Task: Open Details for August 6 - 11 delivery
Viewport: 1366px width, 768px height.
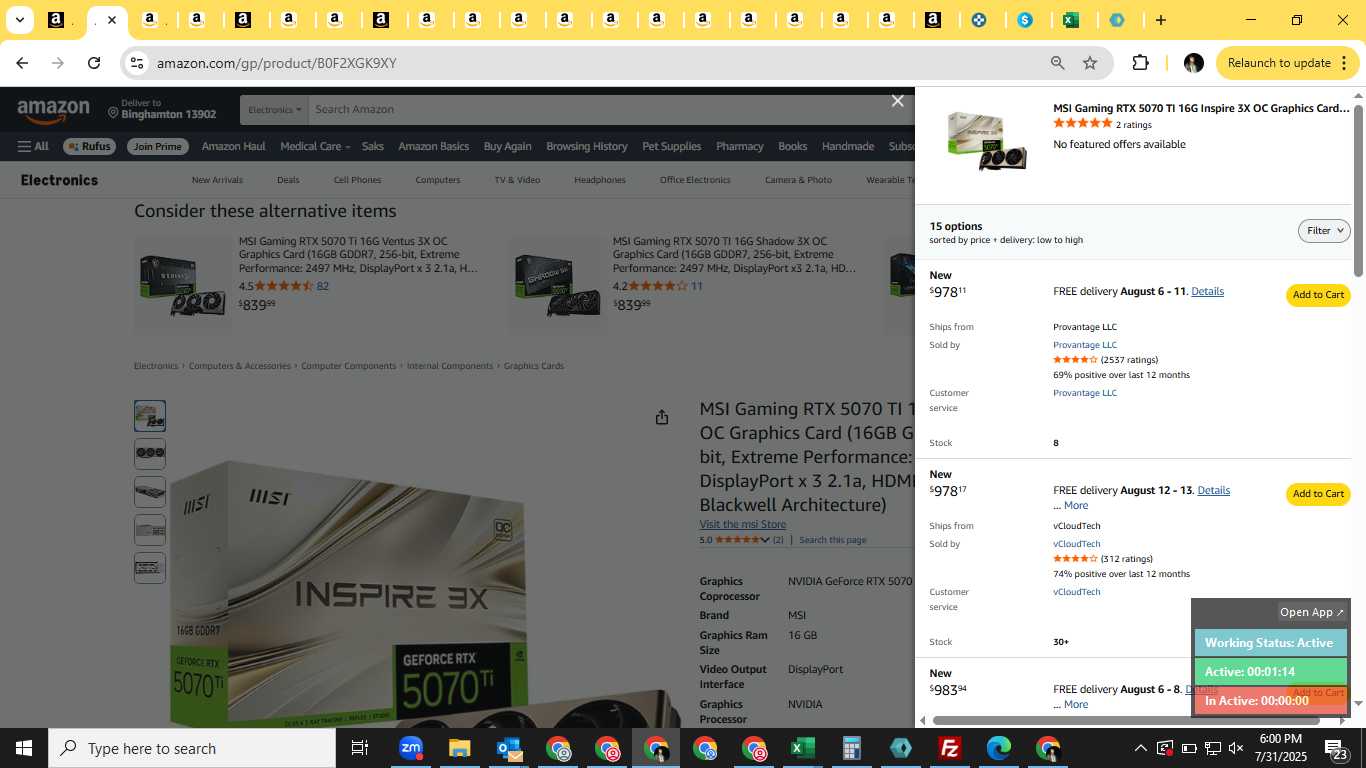Action: [x=1207, y=291]
